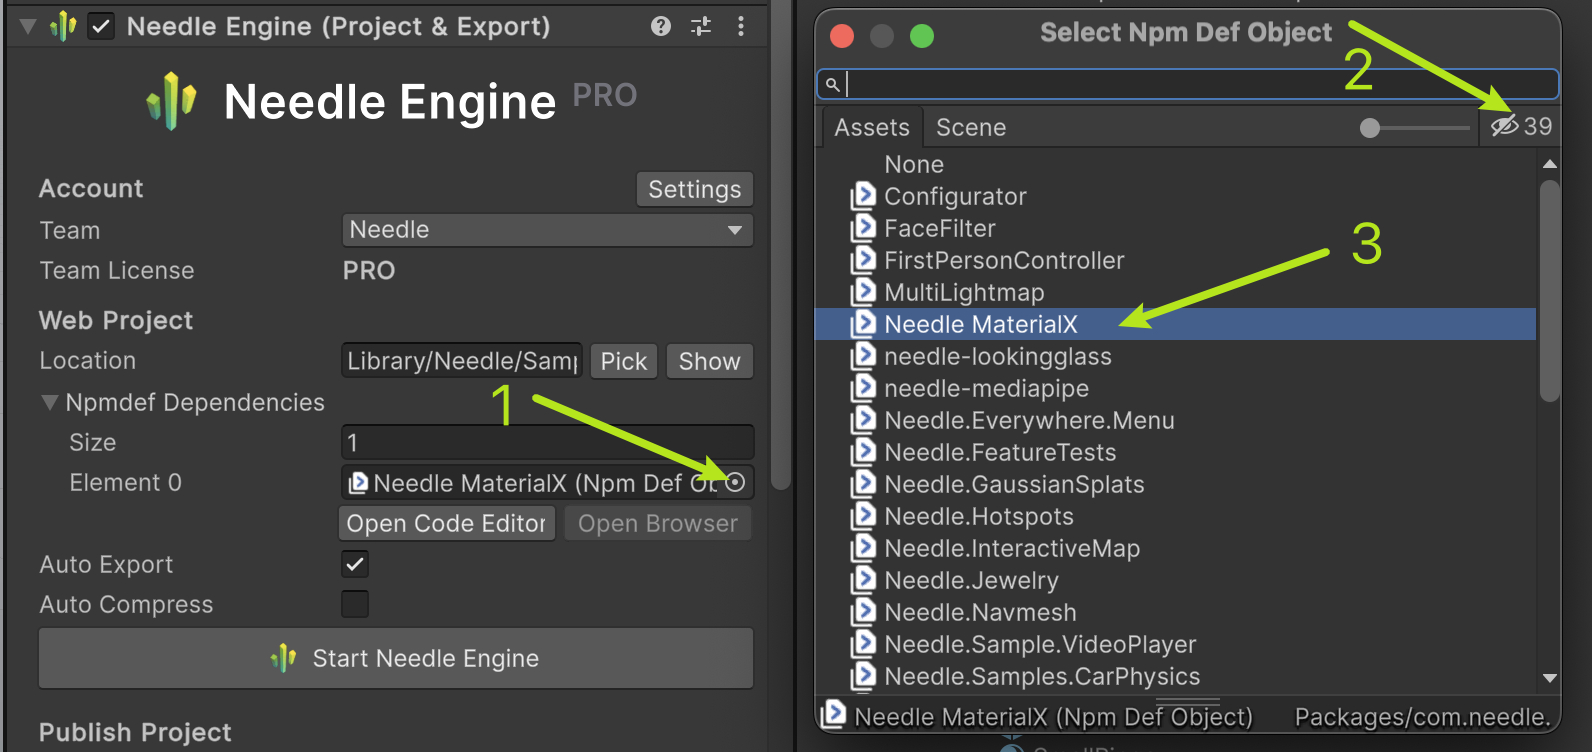Screen dimensions: 1592x752
Task: Click the icon size slider handle
Action: 1370,127
